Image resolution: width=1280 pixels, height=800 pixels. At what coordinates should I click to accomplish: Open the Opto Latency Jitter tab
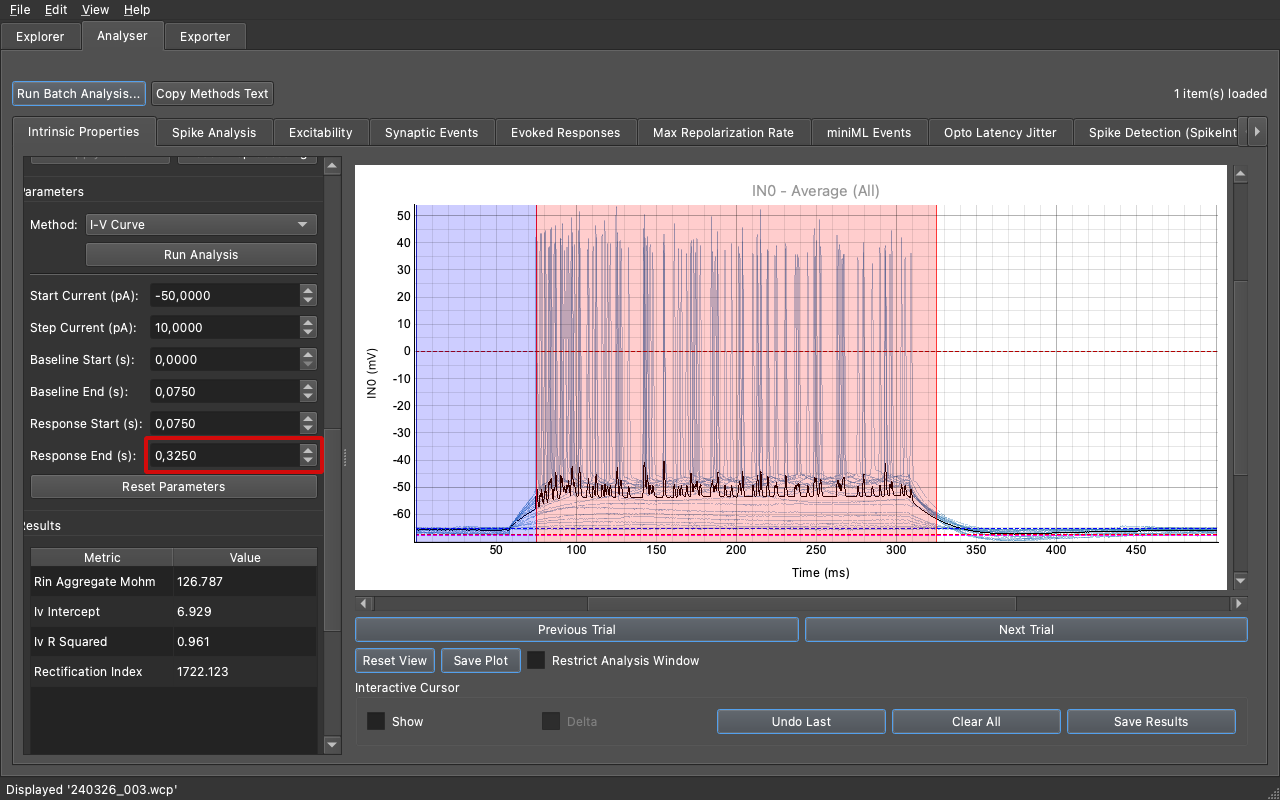click(x=1000, y=132)
